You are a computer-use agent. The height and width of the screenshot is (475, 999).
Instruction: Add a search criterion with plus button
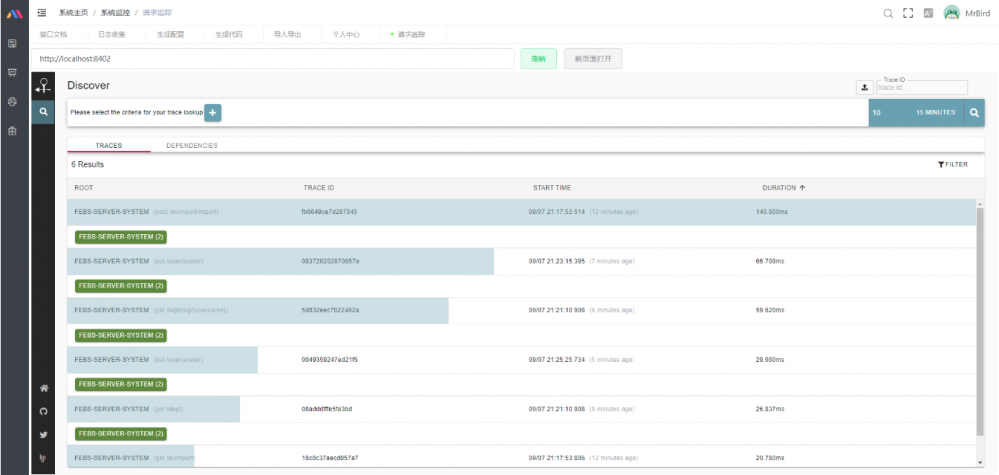pos(213,113)
